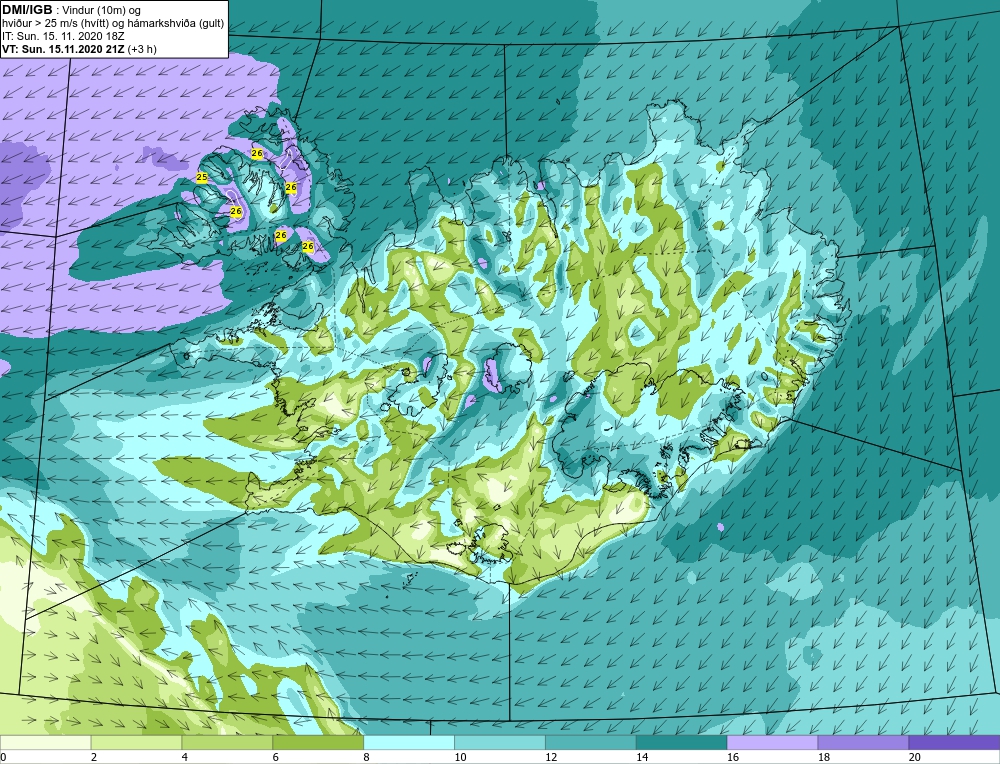Click the legend scale number 0
This screenshot has height=764, width=1000.
pos(3,757)
